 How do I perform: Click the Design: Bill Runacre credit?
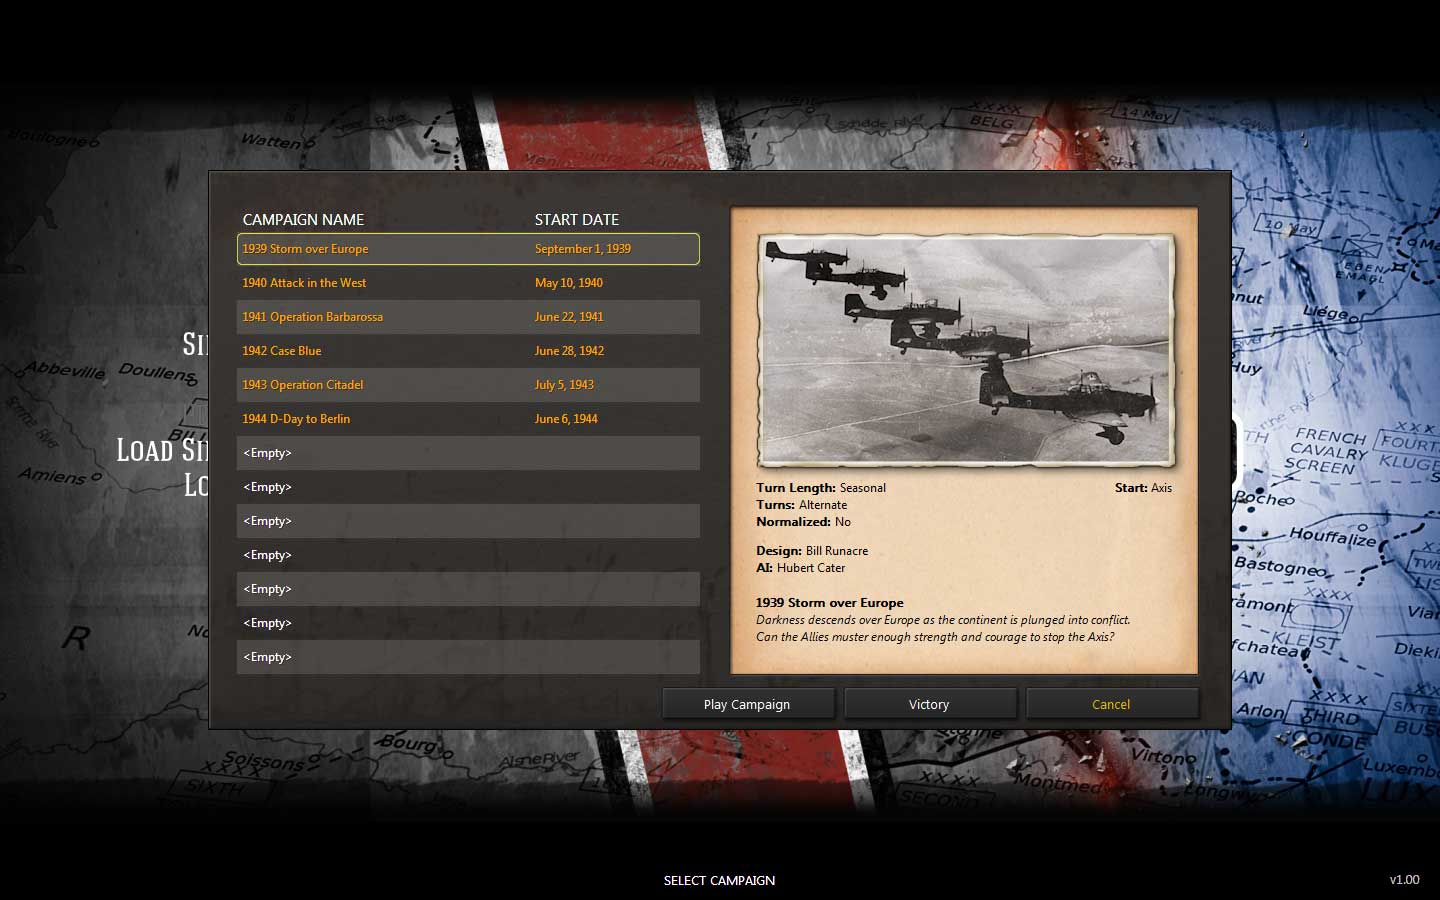812,551
